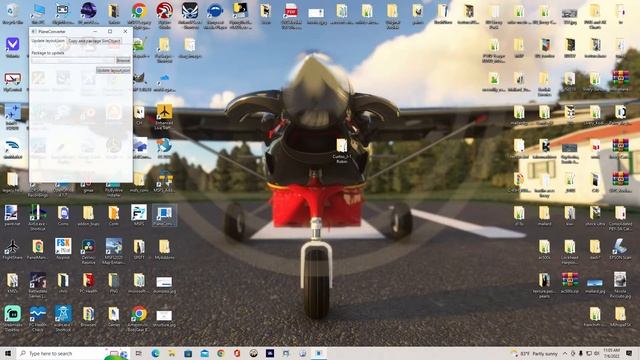640x360 pixels.
Task: Select the mallard.jpg image file
Action: pos(595,285)
